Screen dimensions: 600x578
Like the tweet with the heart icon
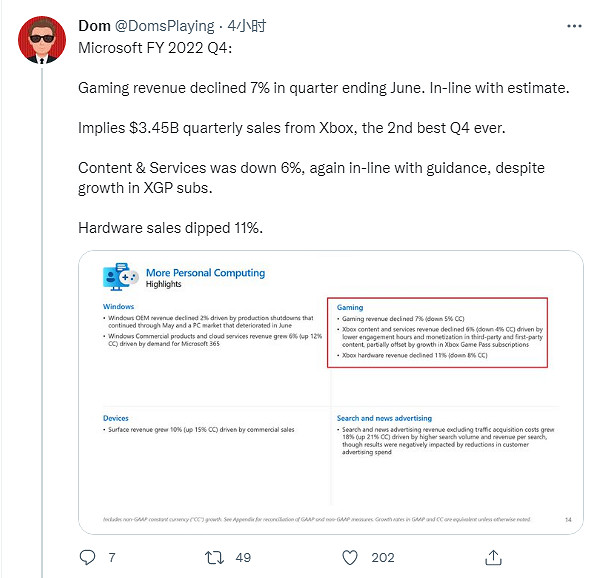click(x=347, y=556)
